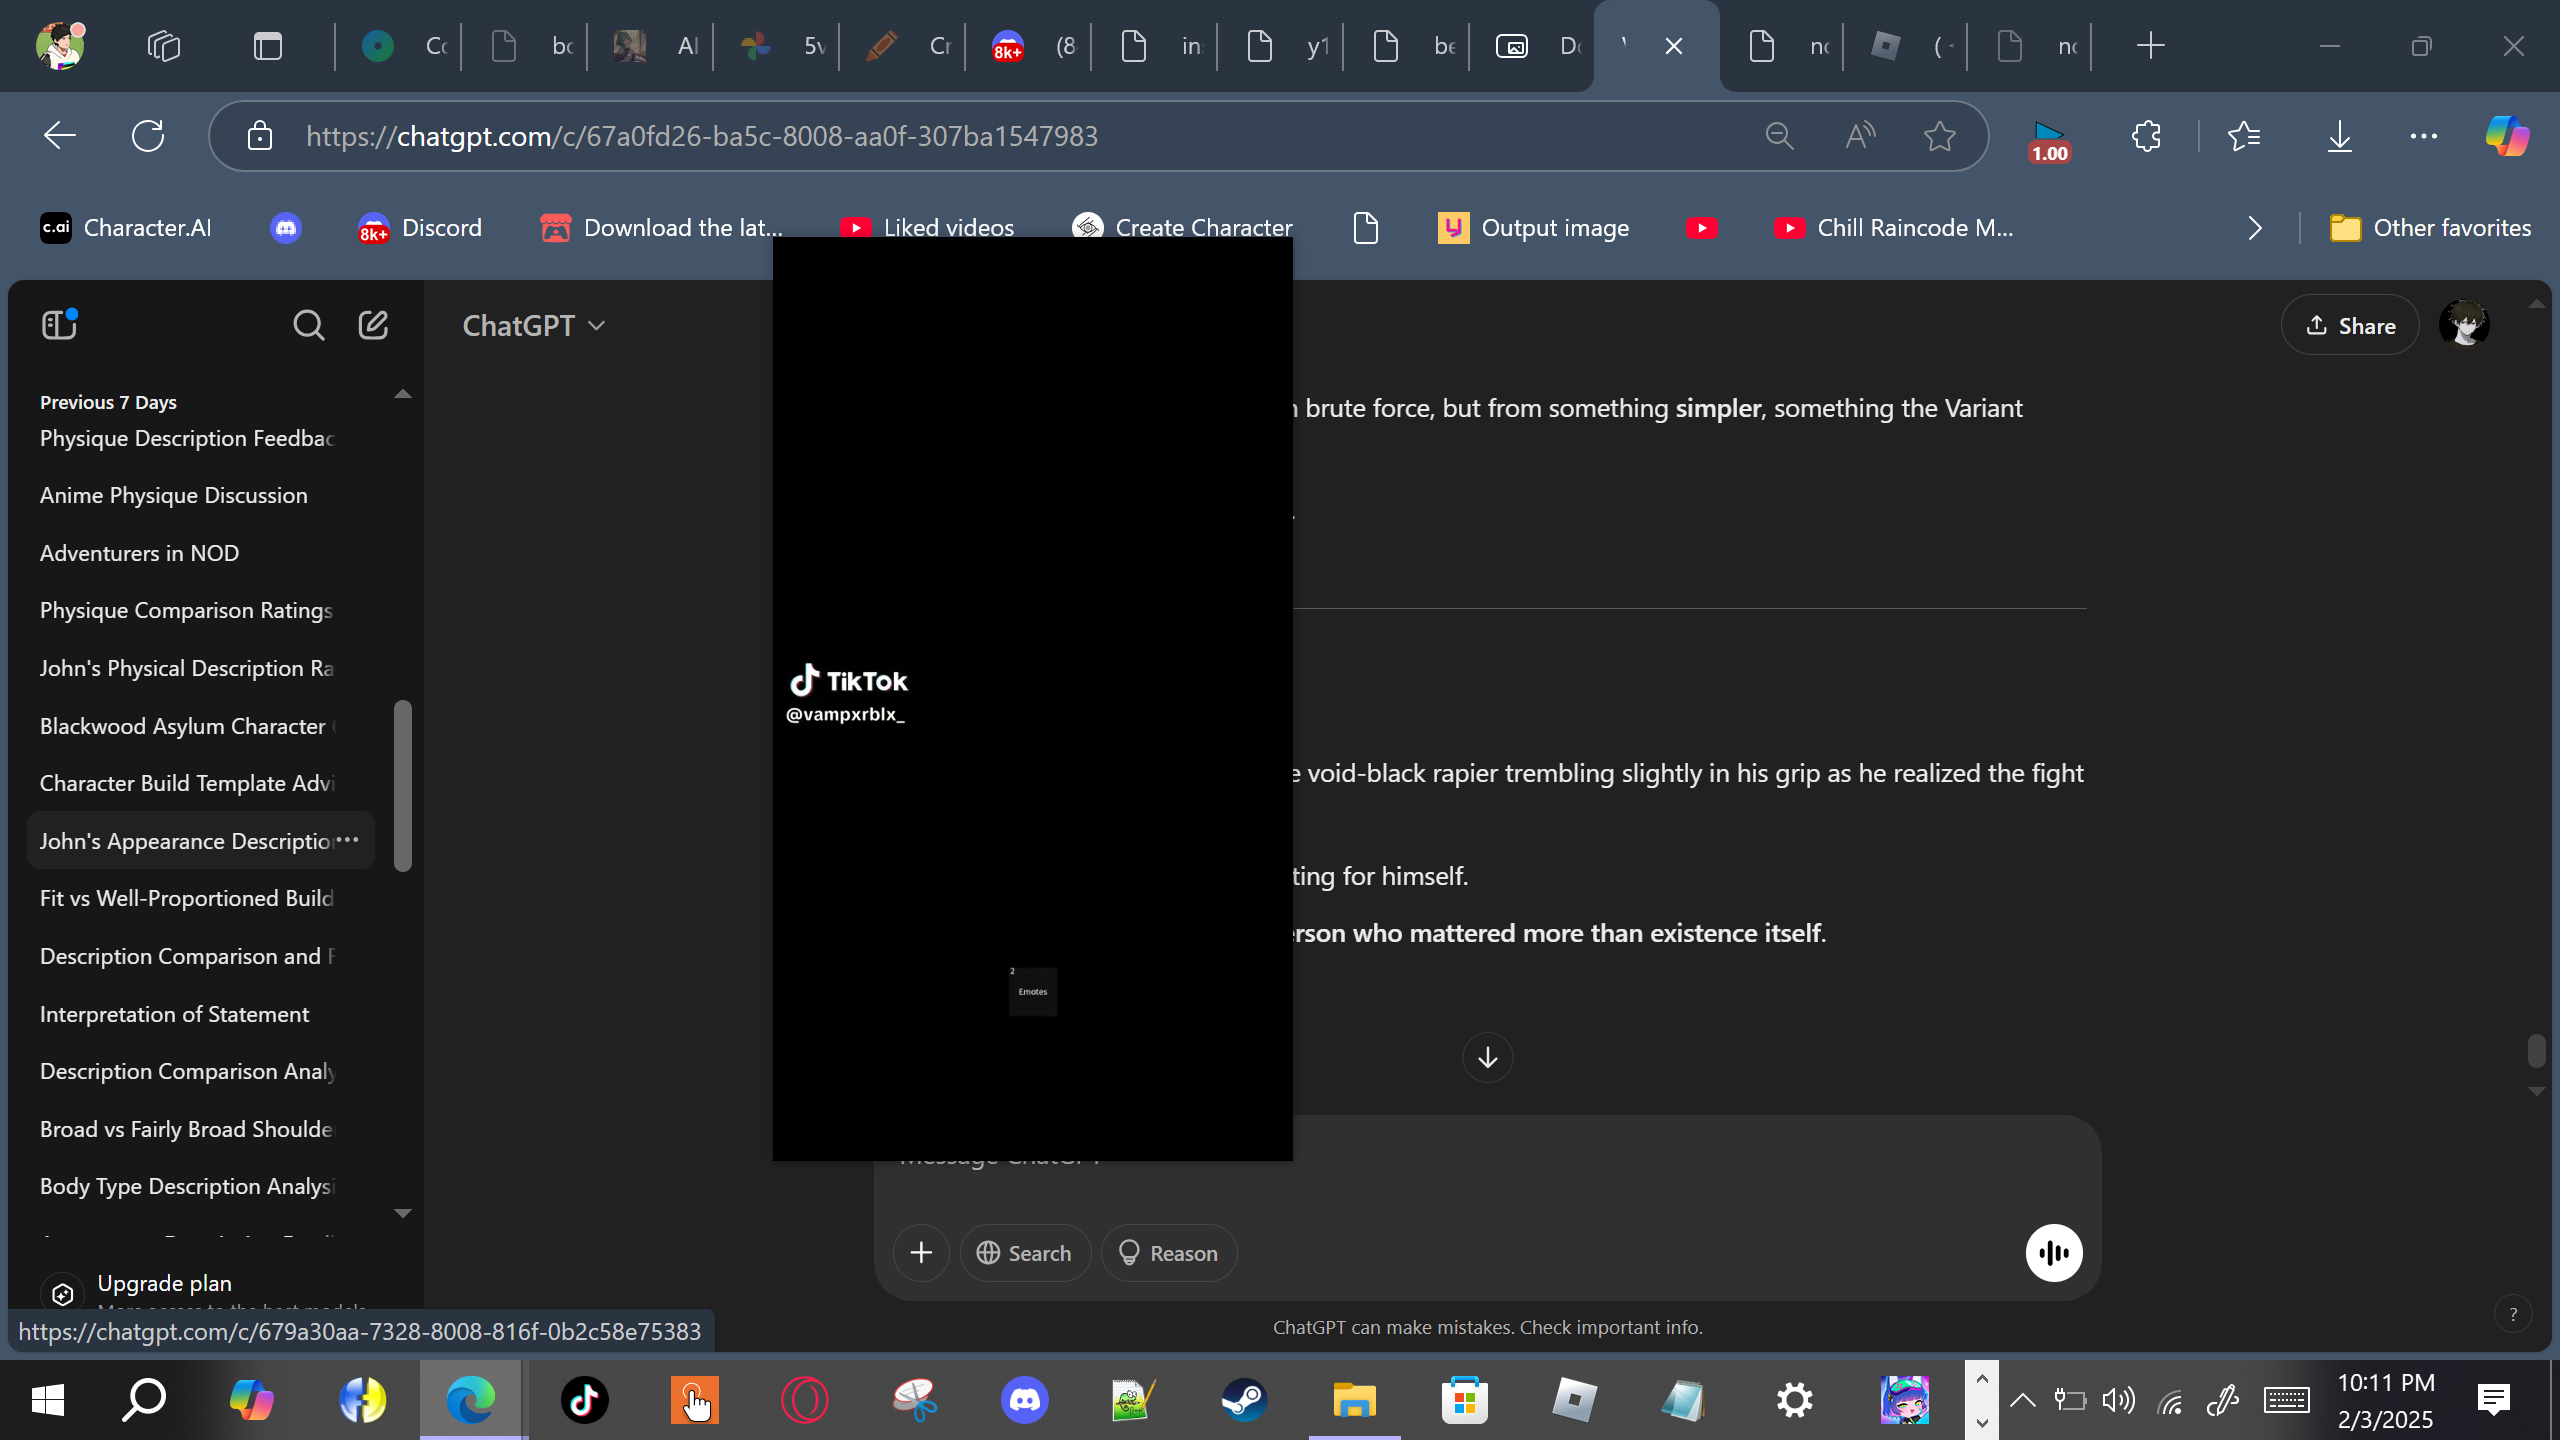Open the Discord bookmark with 8k+ badge
Image resolution: width=2560 pixels, height=1440 pixels.
[x=420, y=228]
